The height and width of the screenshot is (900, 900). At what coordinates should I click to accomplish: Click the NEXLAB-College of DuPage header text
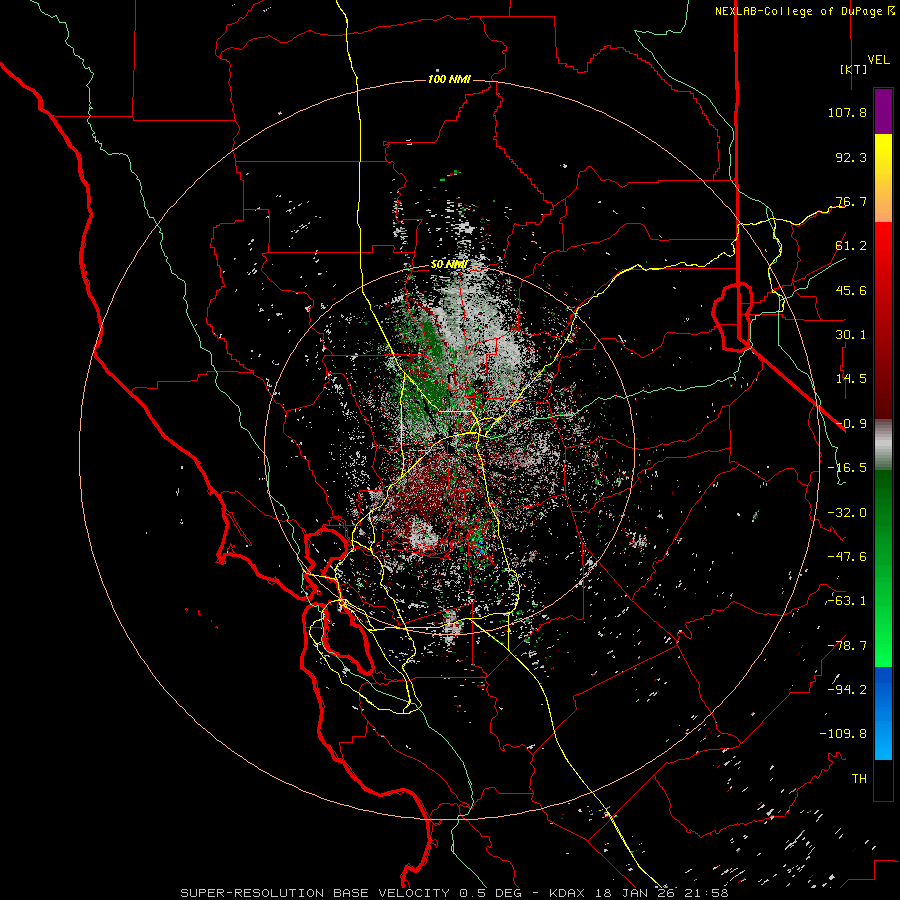[798, 11]
